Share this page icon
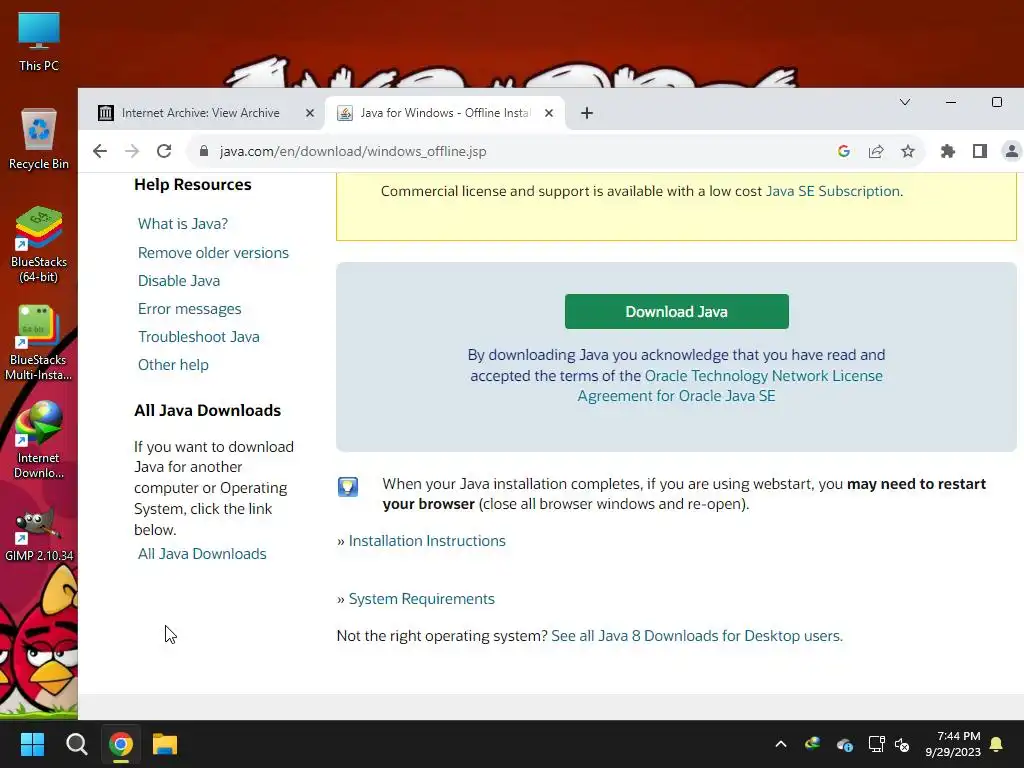Viewport: 1024px width, 768px height. click(x=876, y=152)
